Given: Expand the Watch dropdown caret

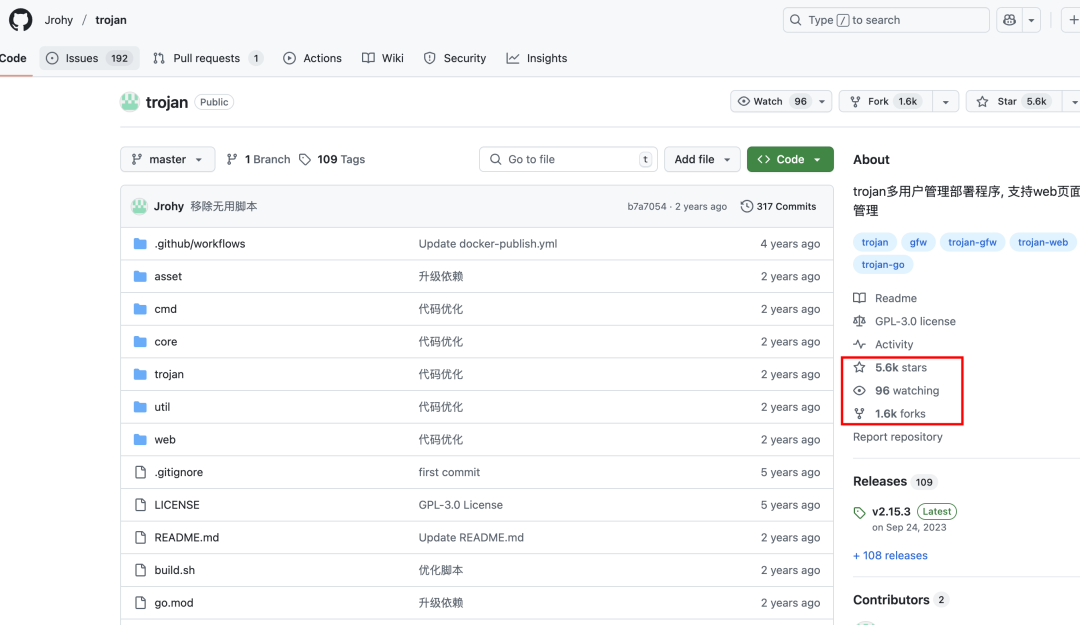Looking at the screenshot, I should click(x=822, y=101).
